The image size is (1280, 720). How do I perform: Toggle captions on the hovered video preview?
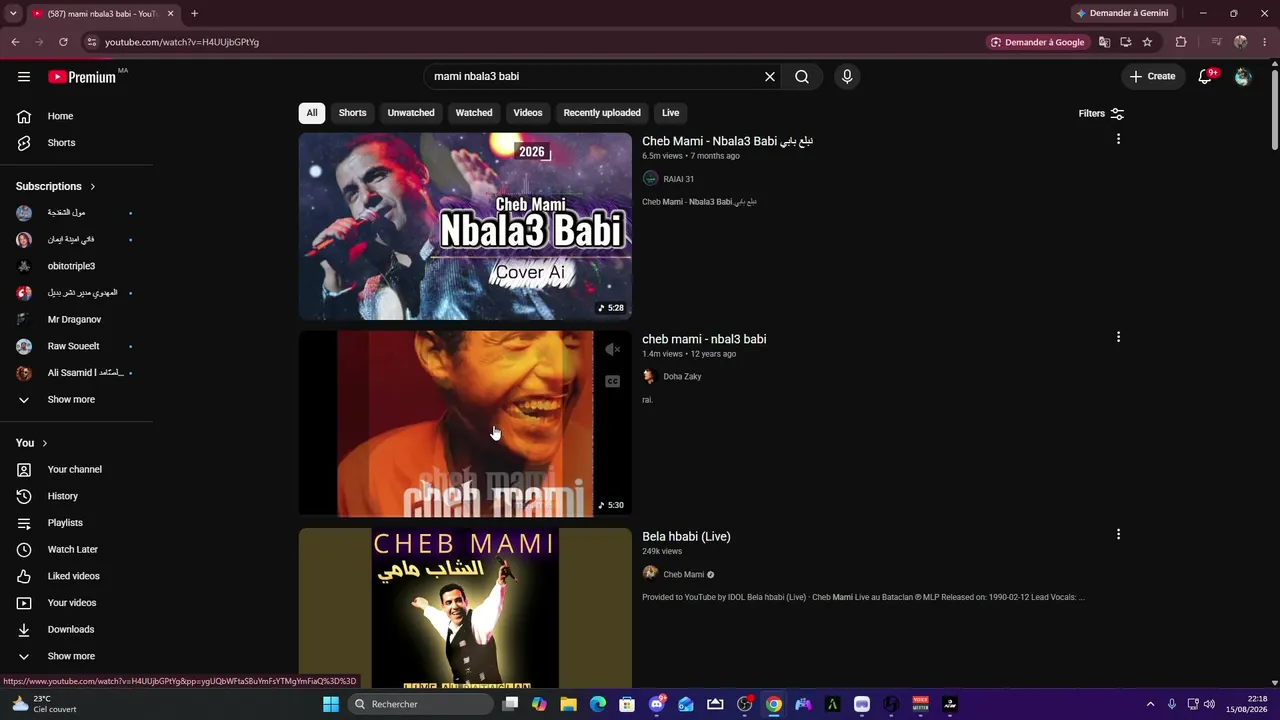tap(613, 381)
